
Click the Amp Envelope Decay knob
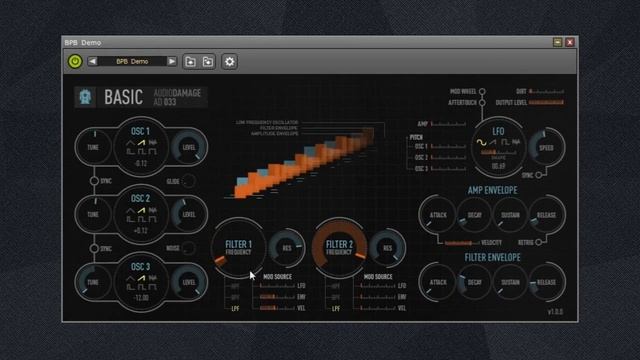(474, 215)
